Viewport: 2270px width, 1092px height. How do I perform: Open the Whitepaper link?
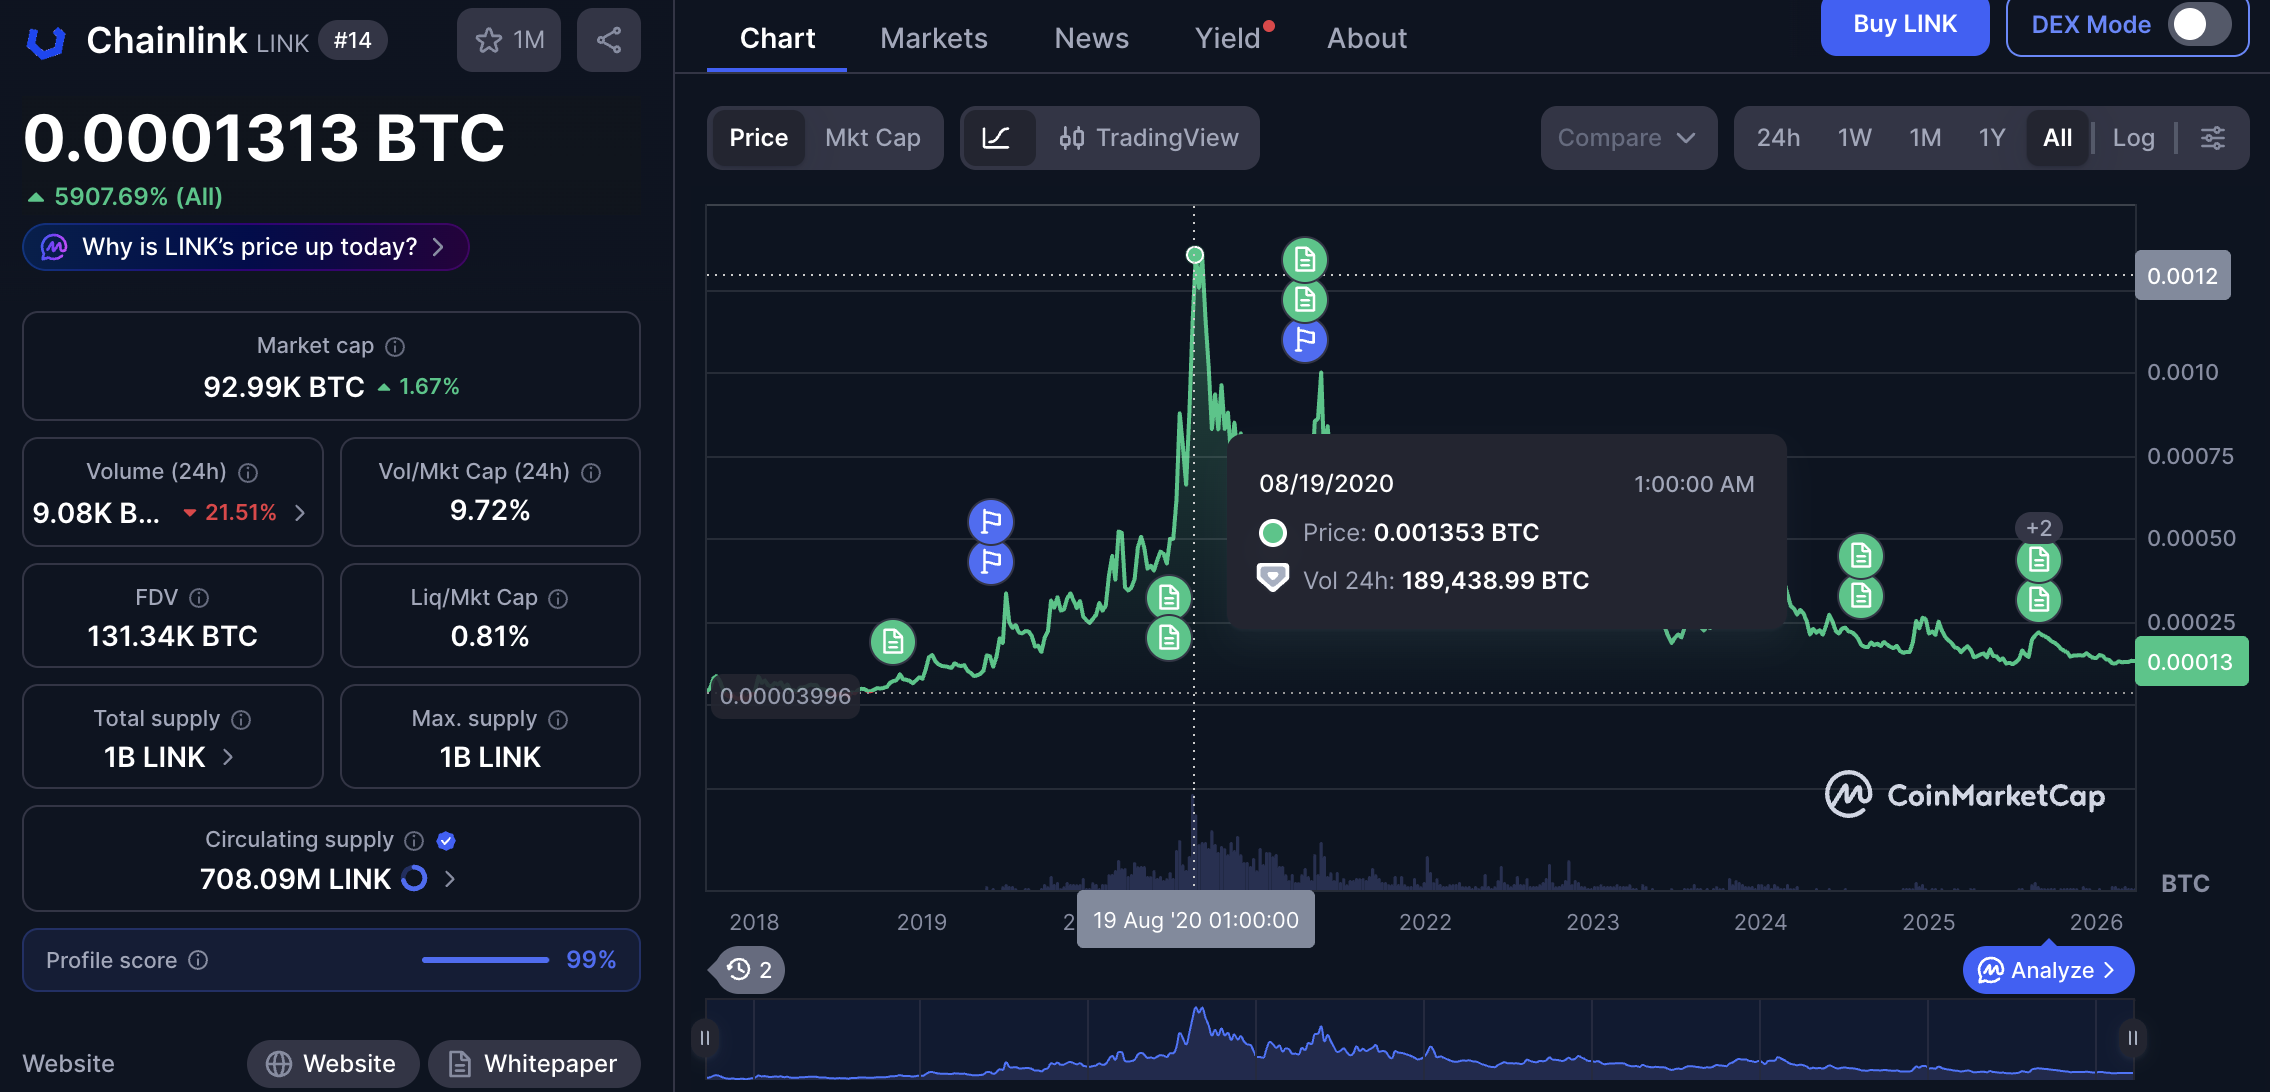pos(534,1064)
